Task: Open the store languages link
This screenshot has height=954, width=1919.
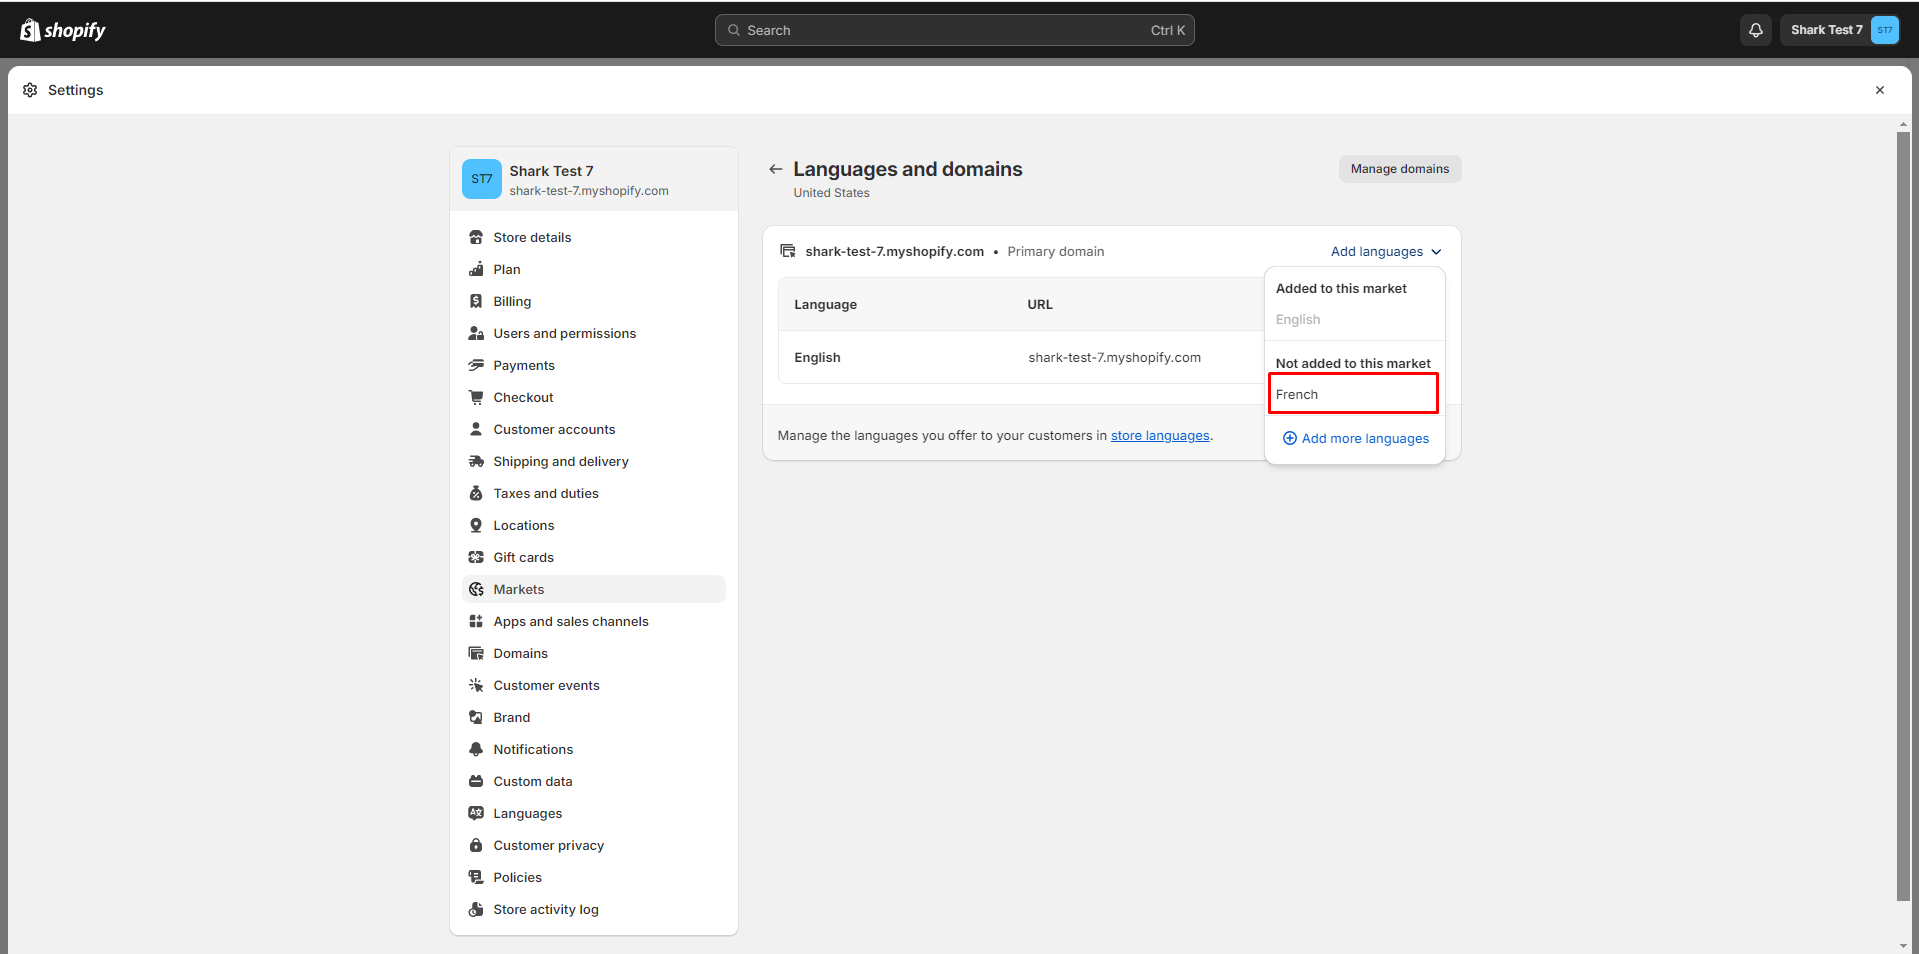Action: coord(1160,435)
